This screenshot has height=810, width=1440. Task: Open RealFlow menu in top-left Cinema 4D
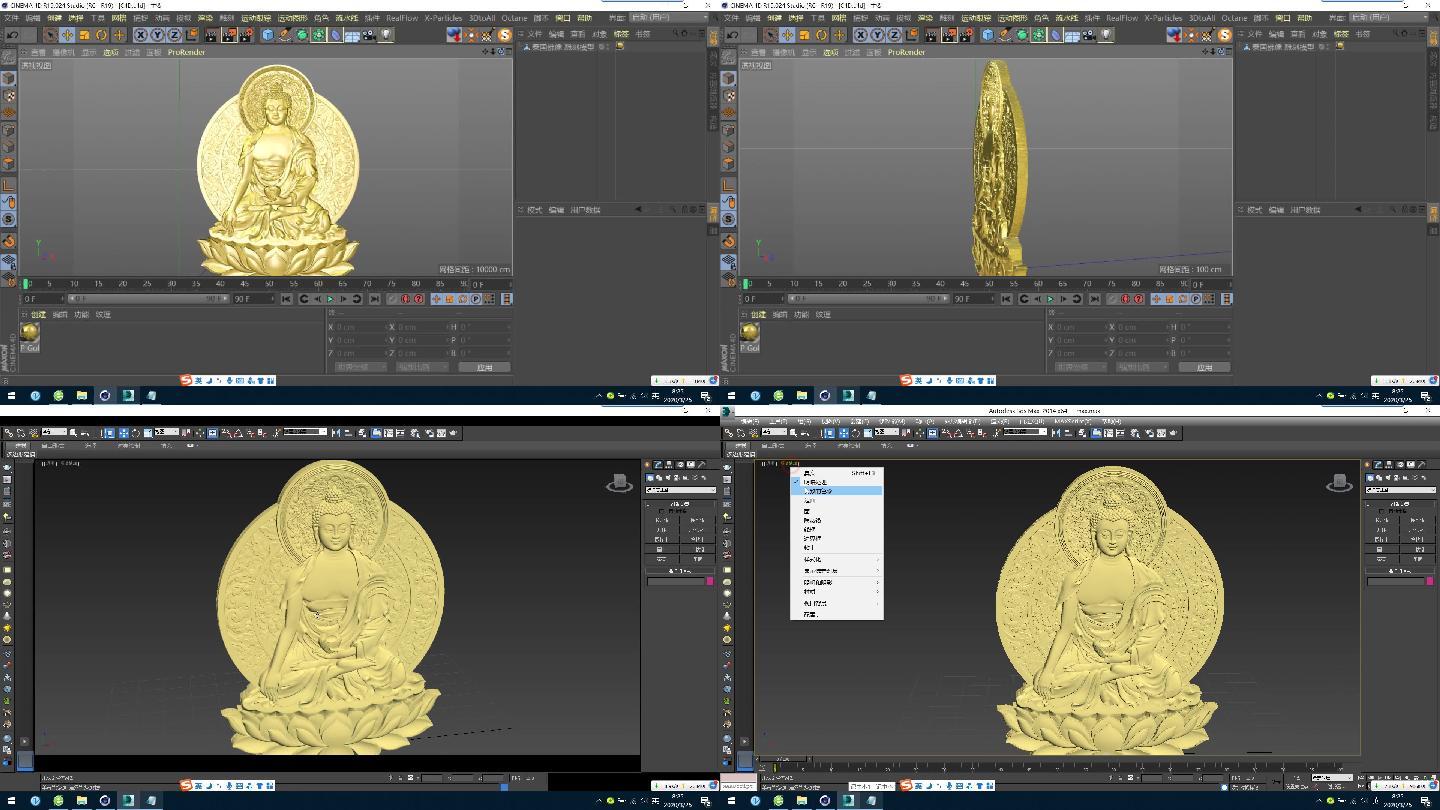(x=402, y=17)
